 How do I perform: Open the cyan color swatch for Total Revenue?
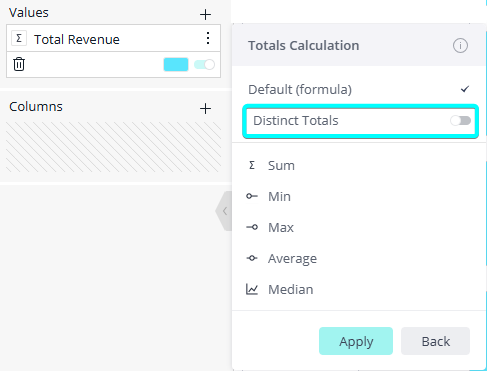point(176,64)
